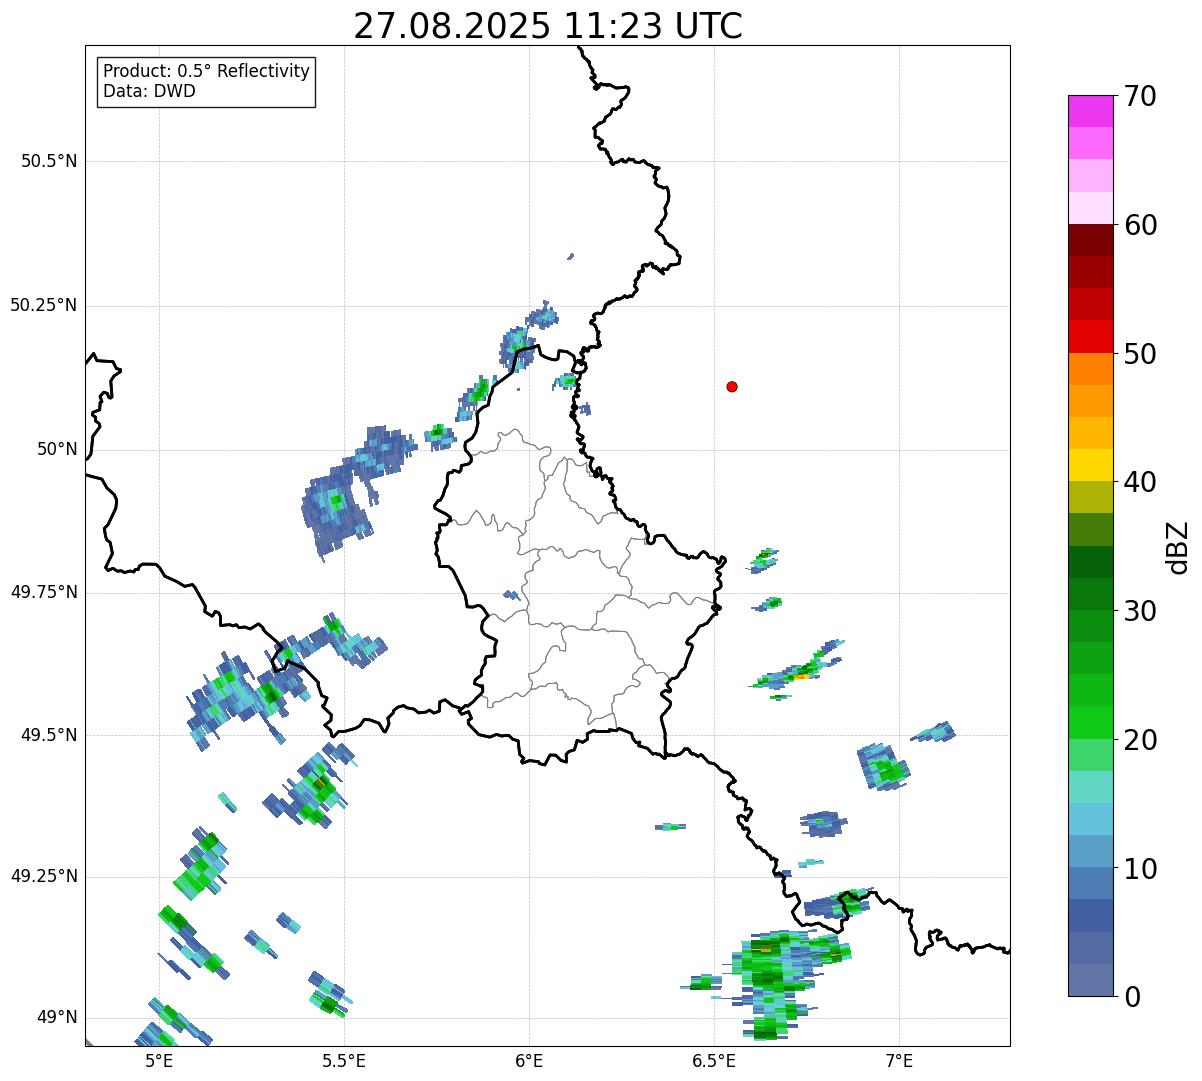Click the 6°E longitude label
Viewport: 1202px width, 1081px height.
pyautogui.click(x=529, y=1061)
